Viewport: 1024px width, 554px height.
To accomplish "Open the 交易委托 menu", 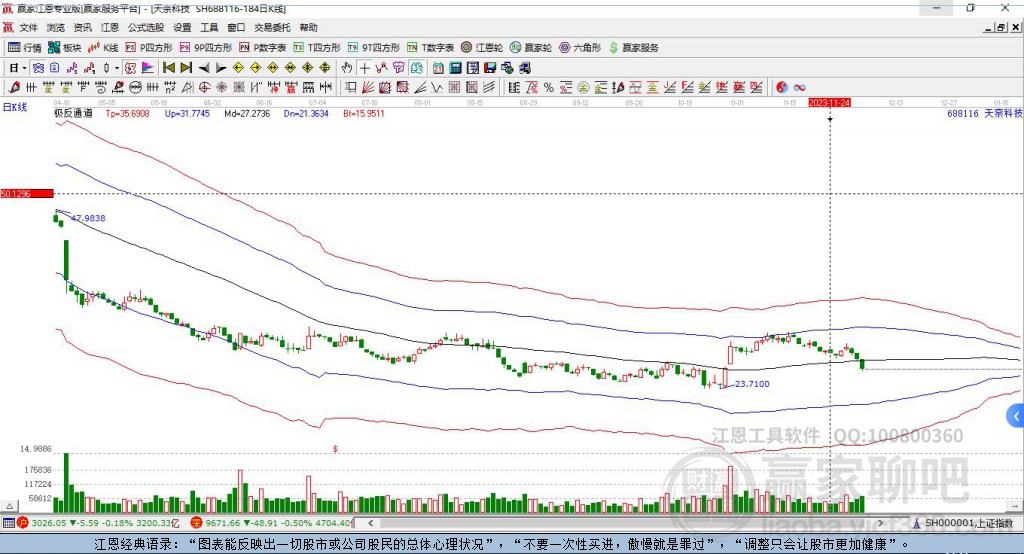I will 272,27.
